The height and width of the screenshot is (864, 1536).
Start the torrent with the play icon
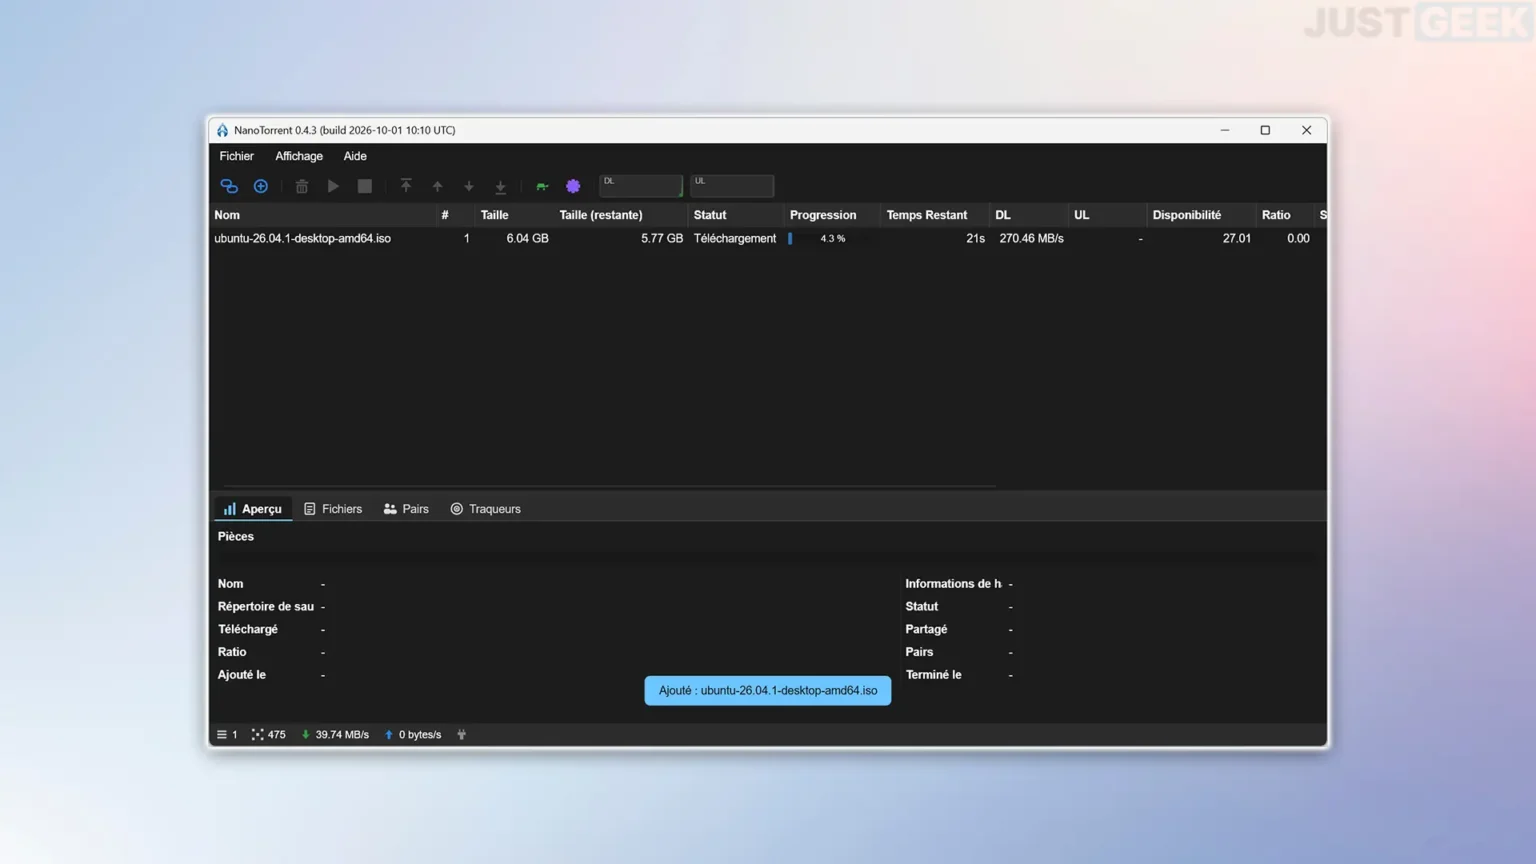[333, 186]
